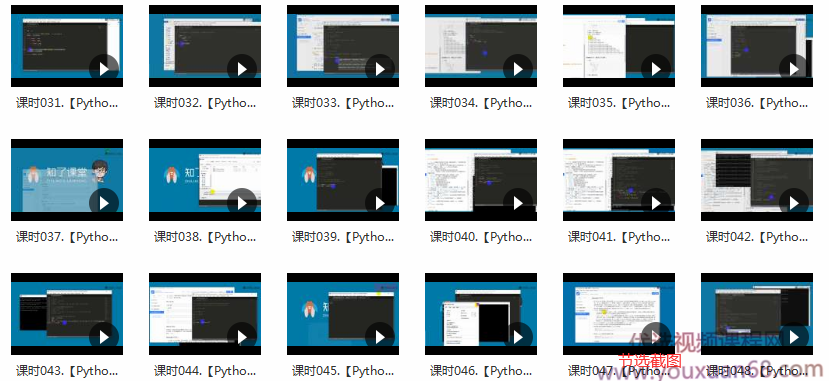Select the 课时033.【Pytho... file name

343,103
